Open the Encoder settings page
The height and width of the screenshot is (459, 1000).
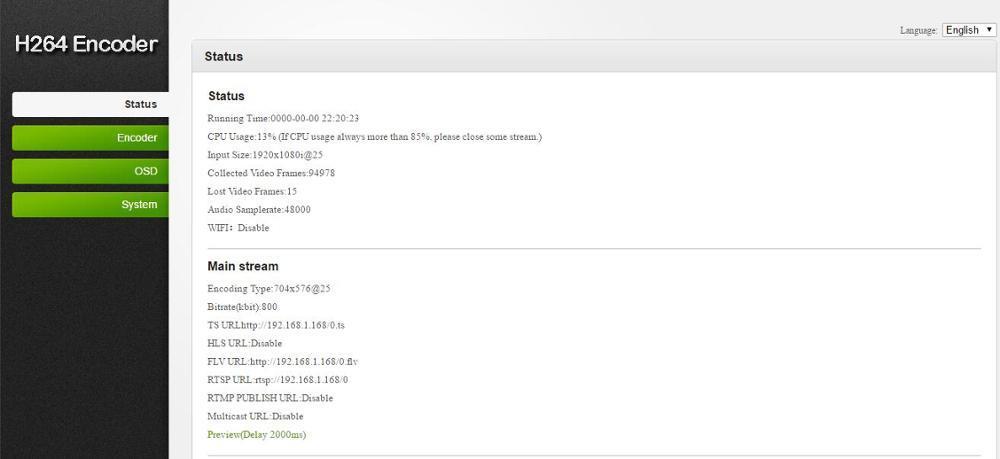90,138
